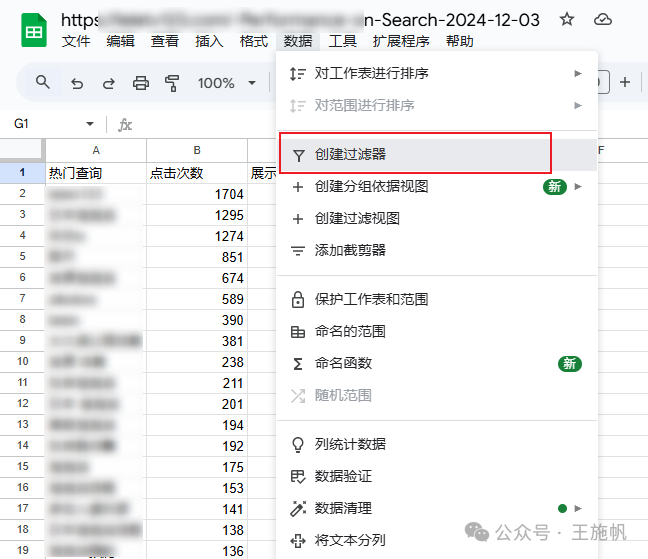Expand the 数据清理 submenu arrow
Image resolution: width=648 pixels, height=559 pixels.
pos(578,508)
